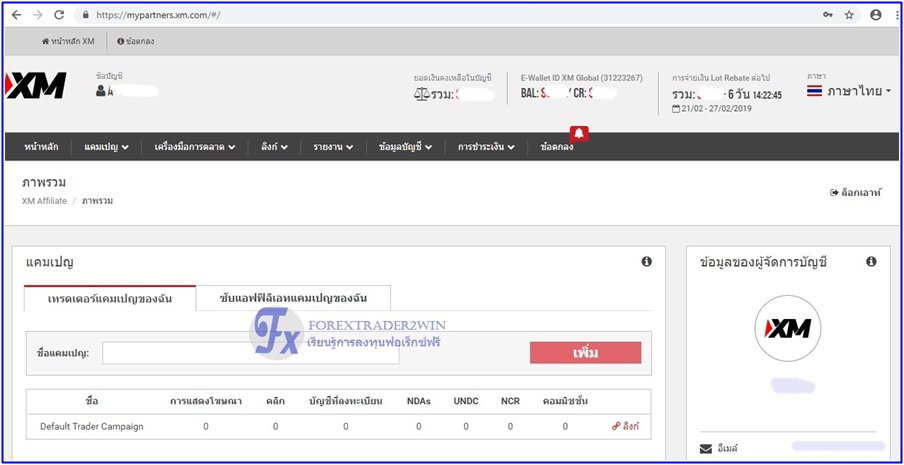Click the ล็อกเอาท์ logout link
The width and height of the screenshot is (904, 465).
tap(856, 192)
